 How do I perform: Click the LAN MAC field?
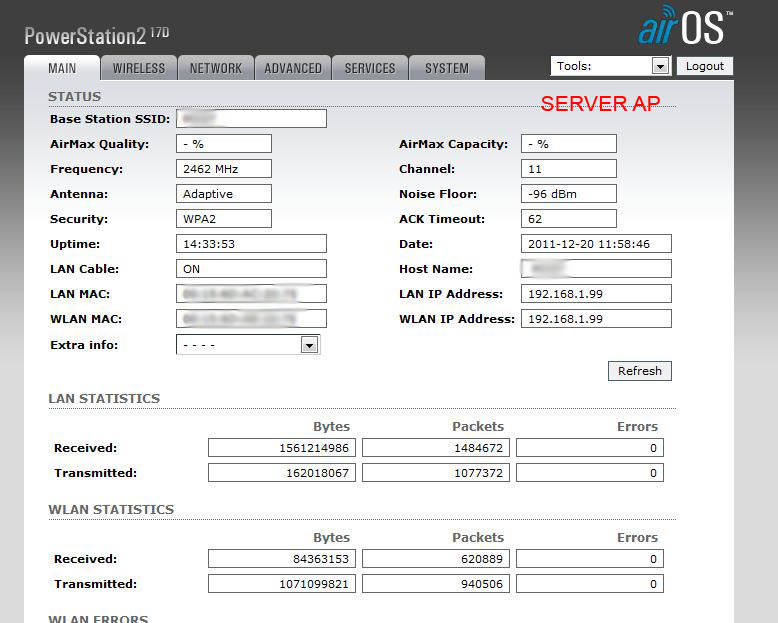click(251, 294)
